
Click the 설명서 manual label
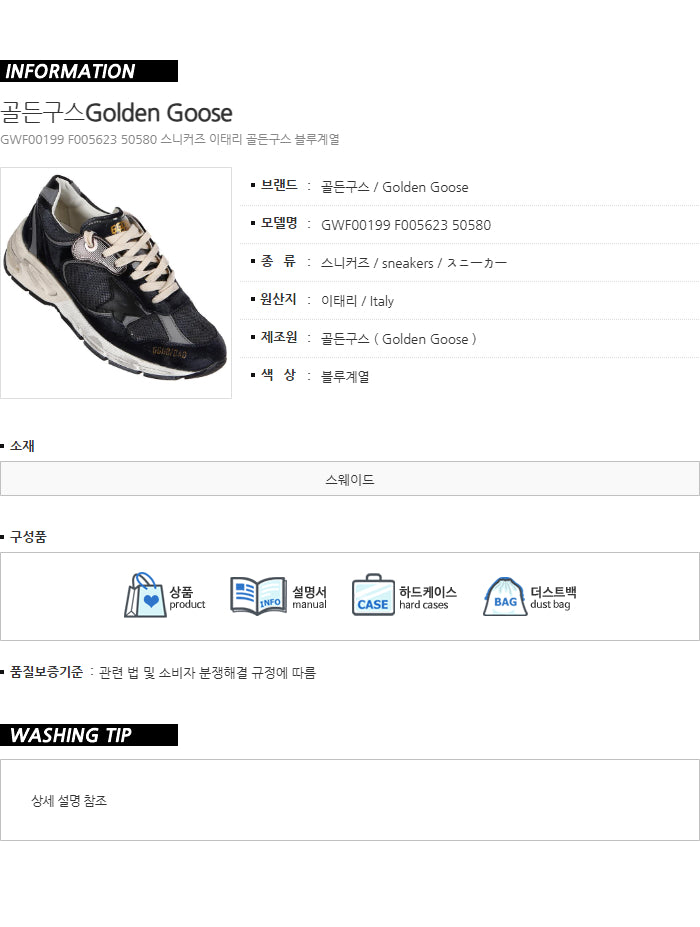coord(309,597)
